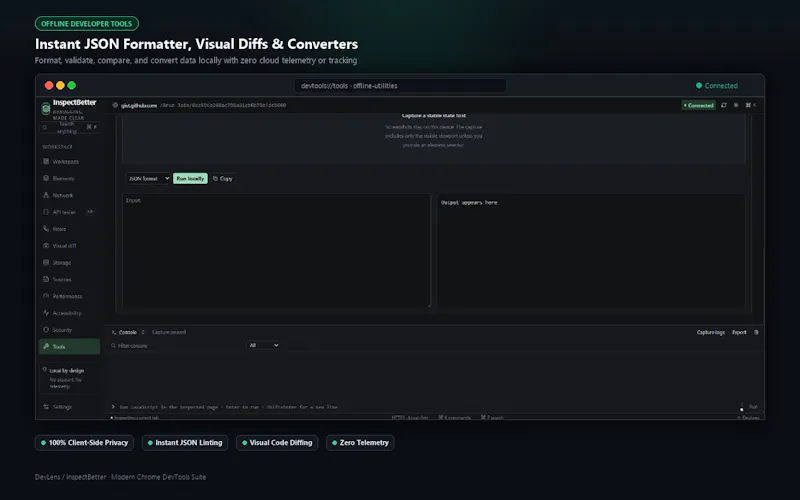Open the API tester in sidebar

(x=69, y=212)
